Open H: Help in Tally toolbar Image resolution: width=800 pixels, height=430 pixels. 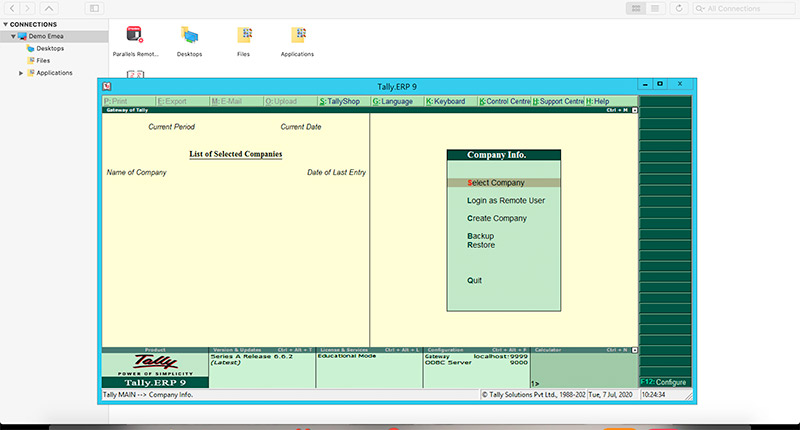point(611,101)
